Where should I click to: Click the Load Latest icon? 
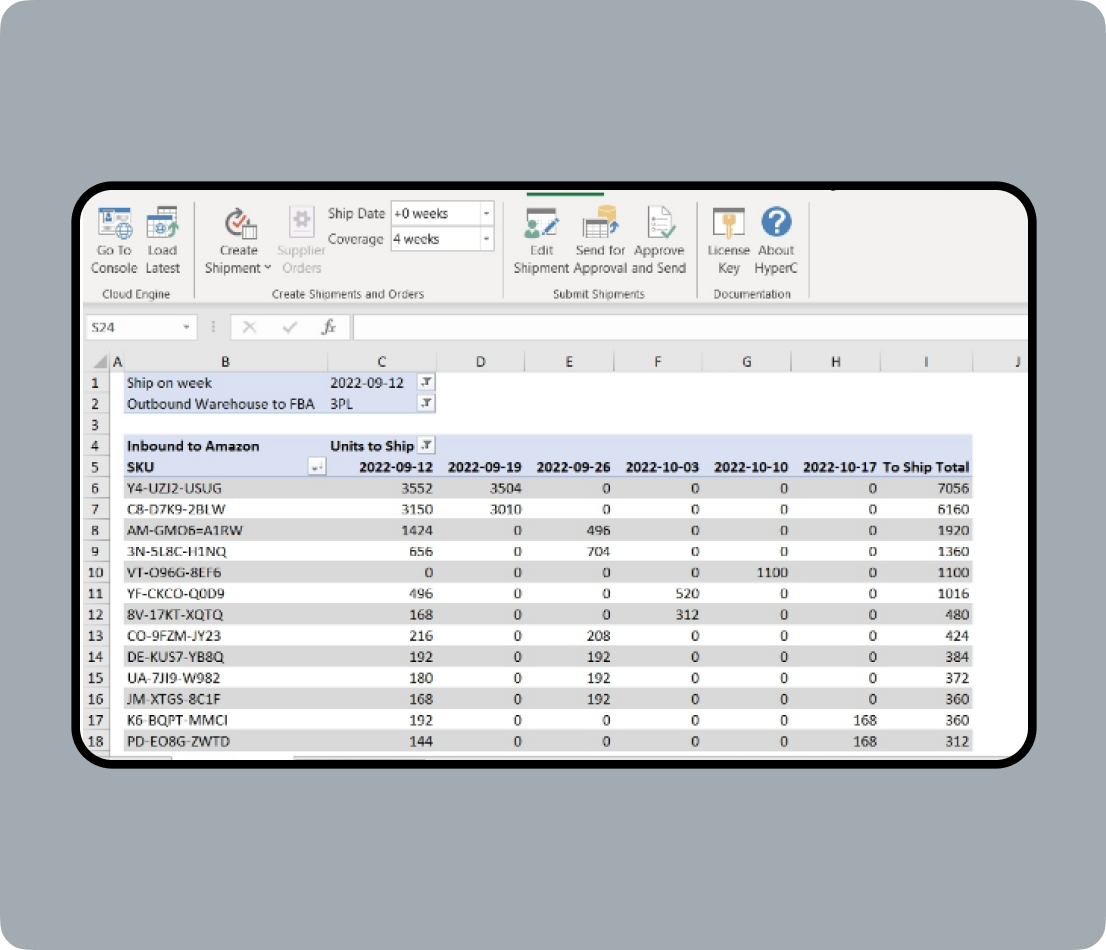pyautogui.click(x=162, y=225)
